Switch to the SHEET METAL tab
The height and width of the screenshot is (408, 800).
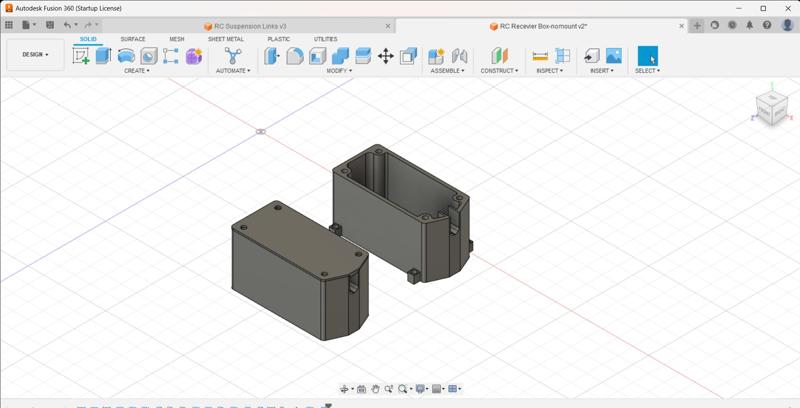(225, 39)
